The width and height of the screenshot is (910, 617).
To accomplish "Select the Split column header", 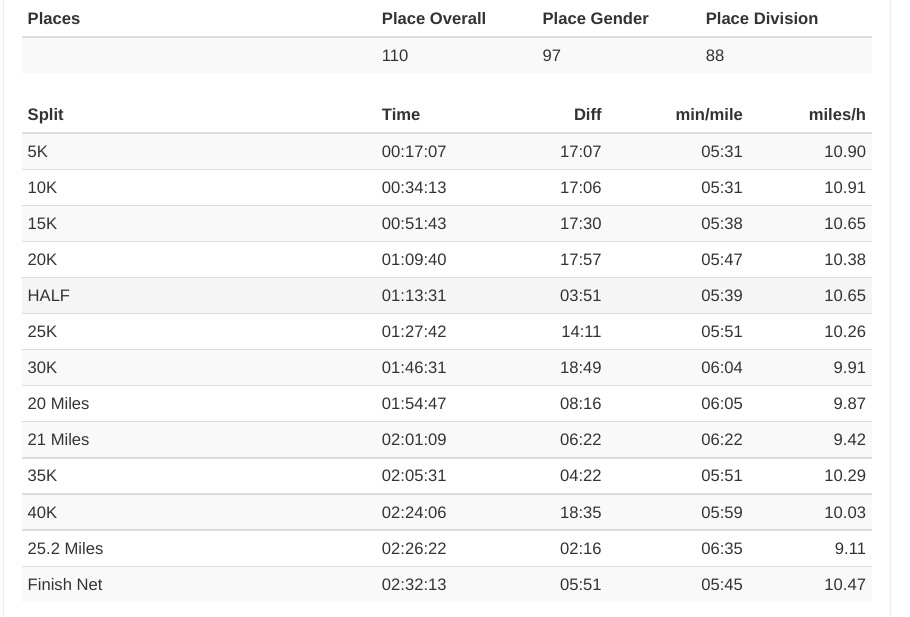I will point(45,114).
